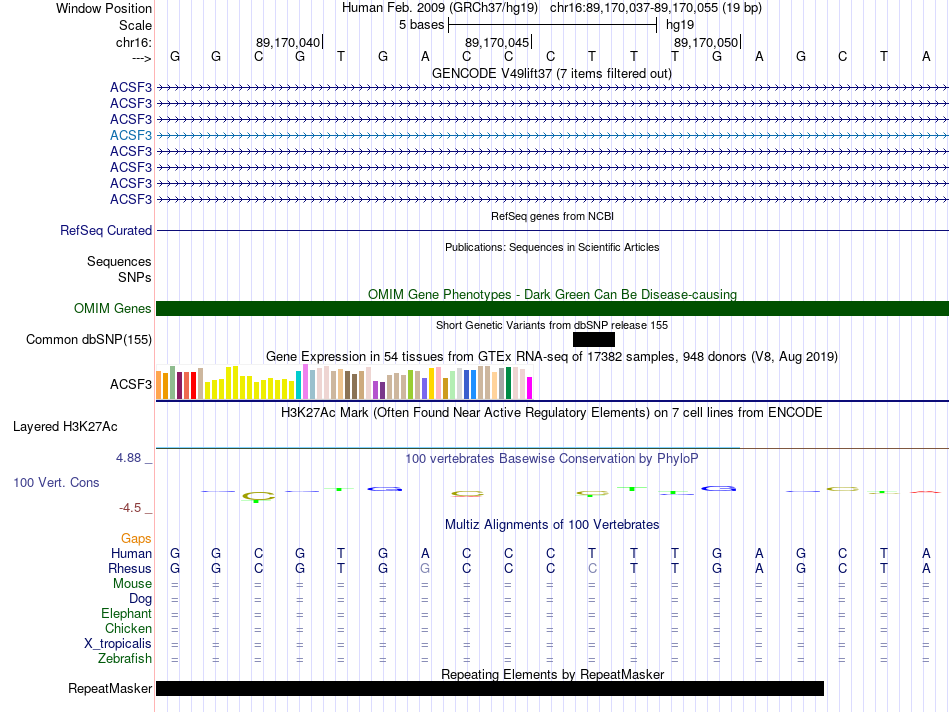Select the dark green OMIM gene bar

552,308
